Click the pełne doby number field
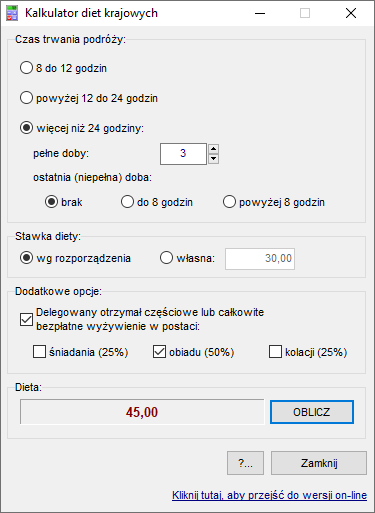The image size is (375, 513). coord(183,154)
